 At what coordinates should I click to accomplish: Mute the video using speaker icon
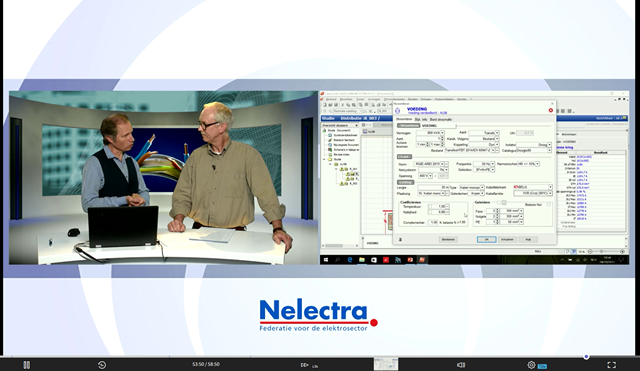(x=461, y=365)
